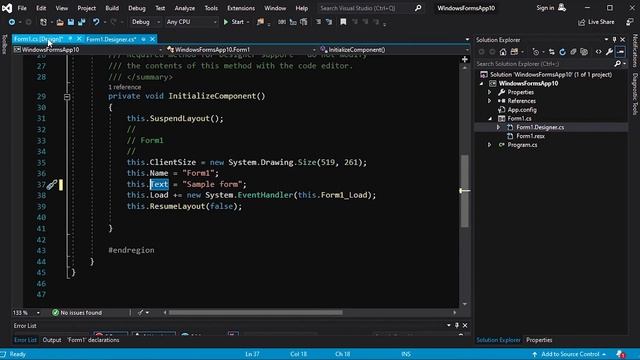Screen dimensions: 640x360
Task: Open the Extensions menu
Action: click(x=241, y=8)
